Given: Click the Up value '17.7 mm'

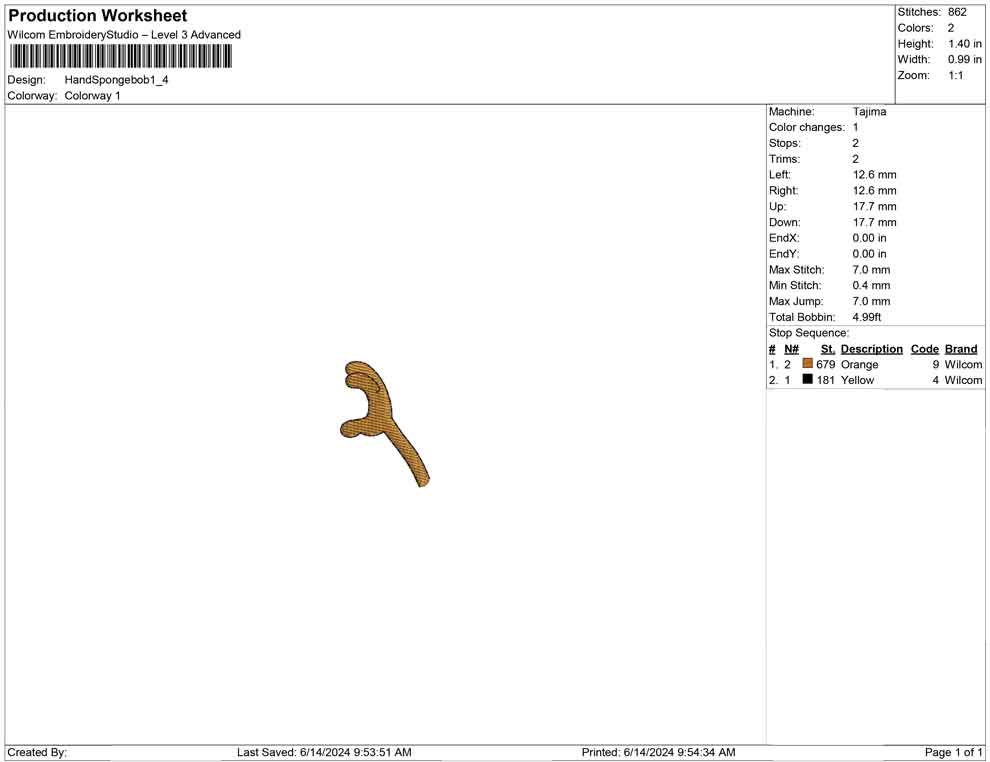Looking at the screenshot, I should [x=874, y=206].
